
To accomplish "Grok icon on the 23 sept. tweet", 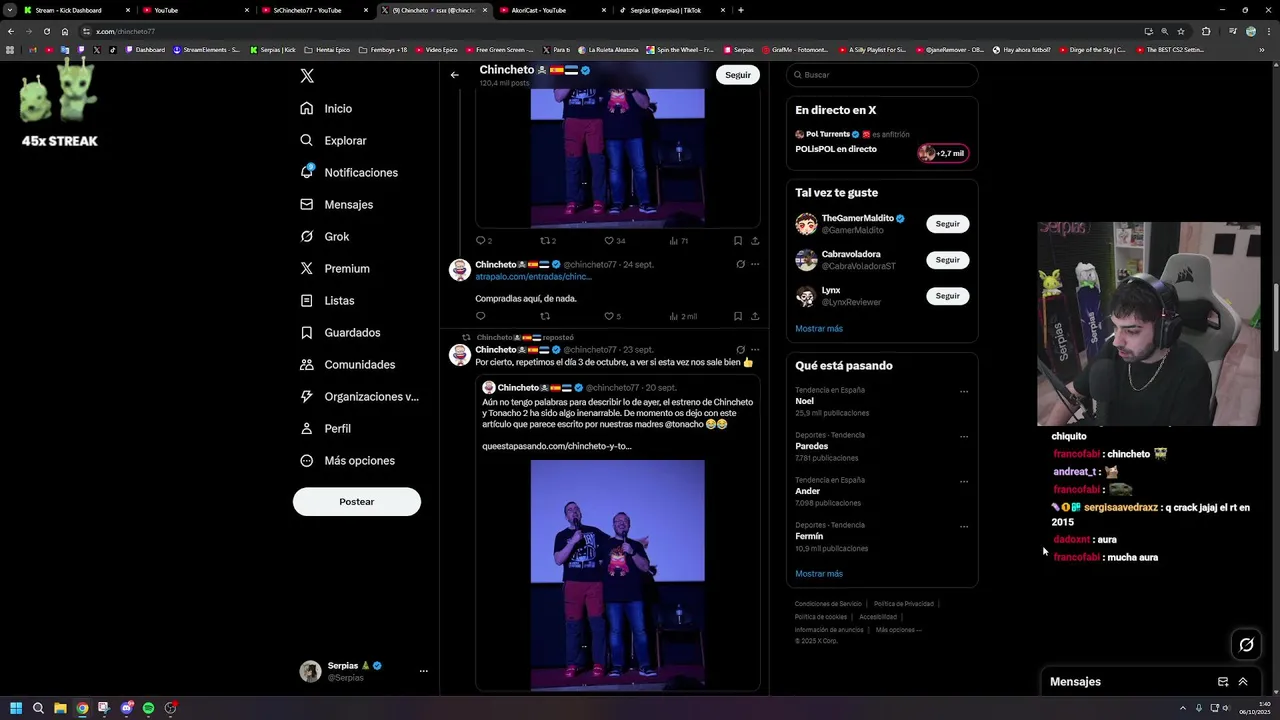I will pos(740,349).
